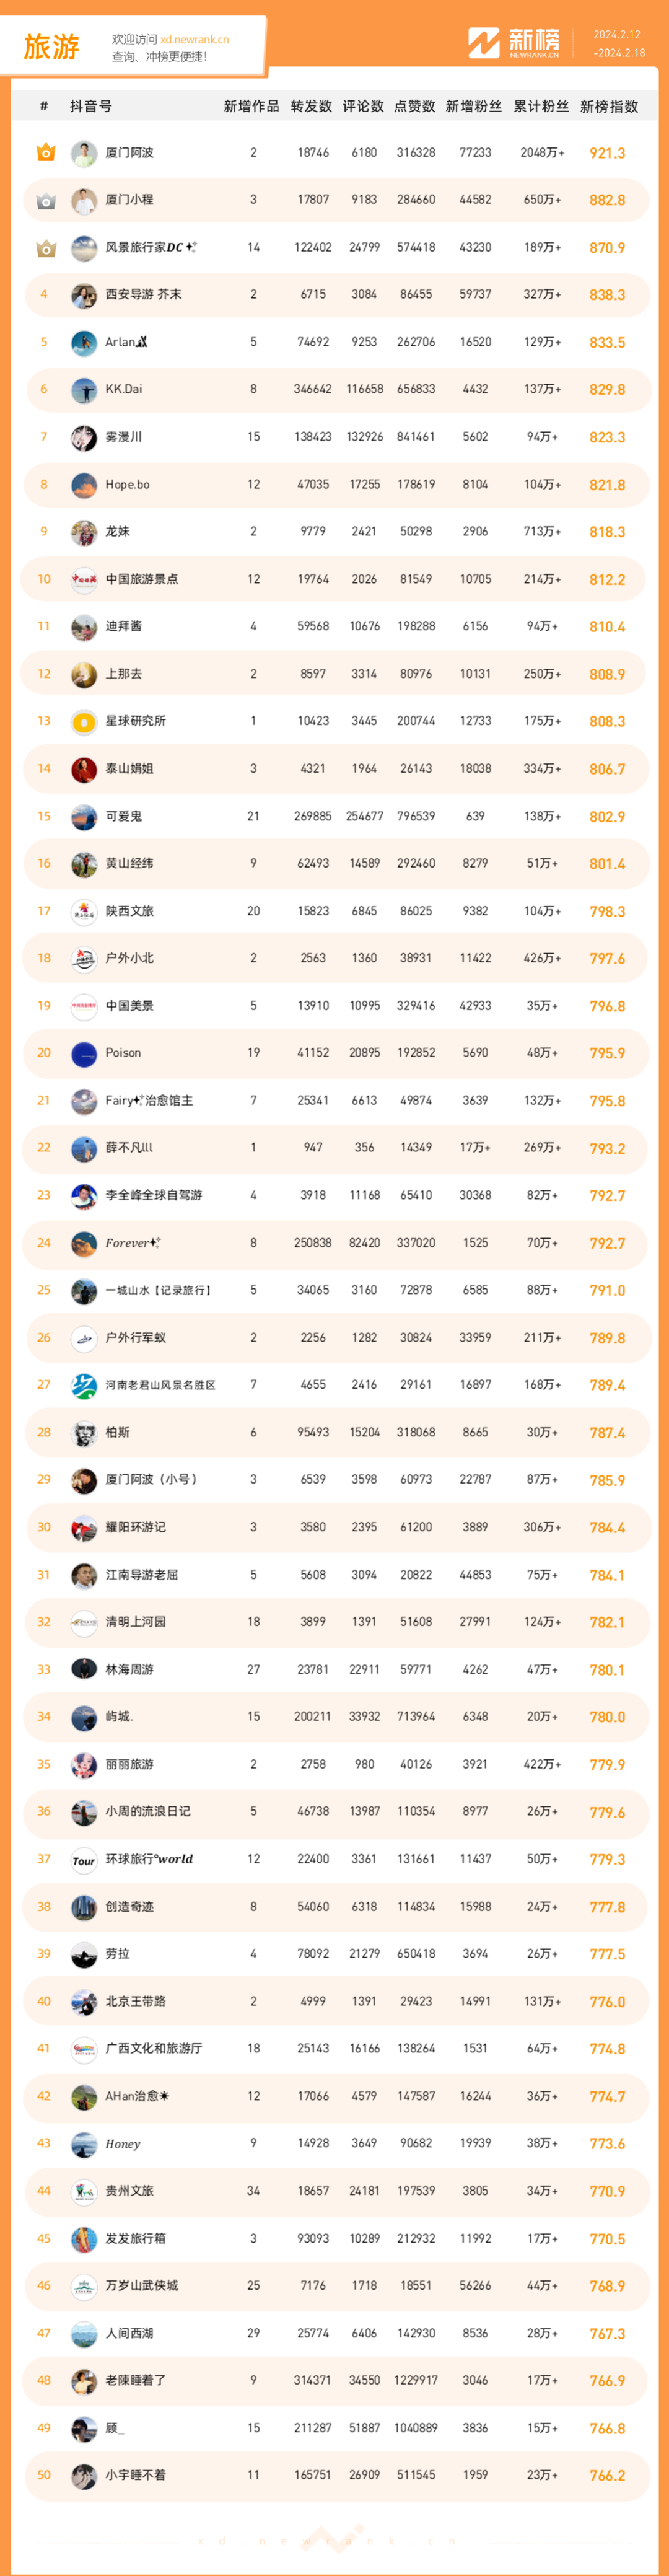The height and width of the screenshot is (2576, 669).
Task: Select account name 西安导游 芥末
Action: (144, 294)
